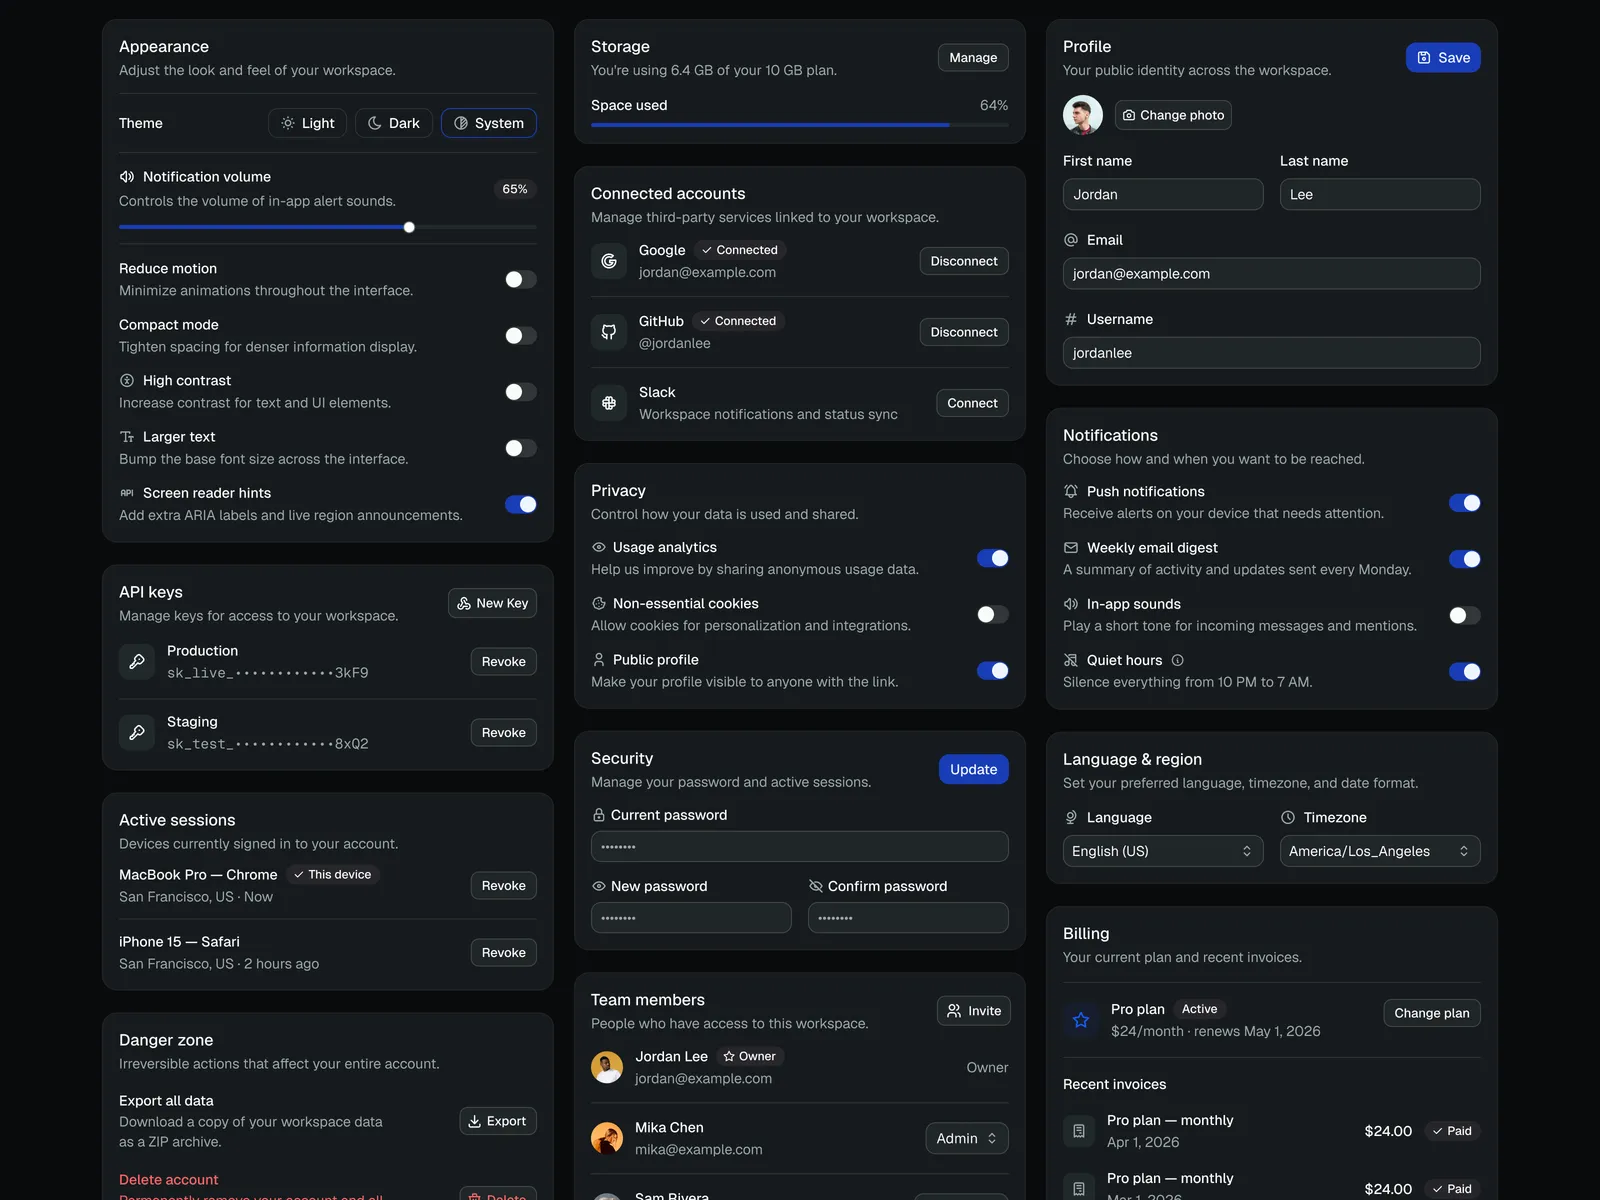The width and height of the screenshot is (1600, 1200).
Task: Click the Staging key icon
Action: click(137, 732)
